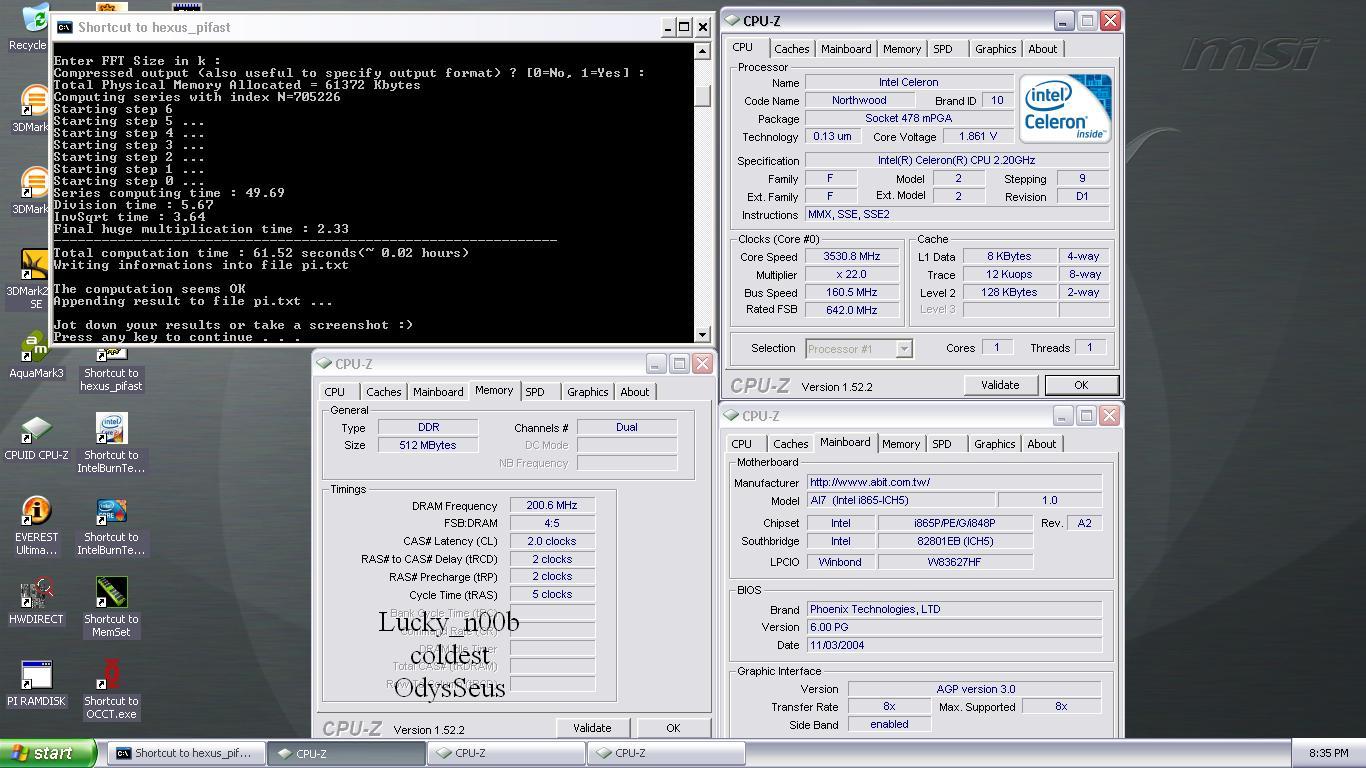1366x768 pixels.
Task: Click the Specification field Intel(R) Celeron(R) CPU 2.20GHz
Action: pos(957,160)
